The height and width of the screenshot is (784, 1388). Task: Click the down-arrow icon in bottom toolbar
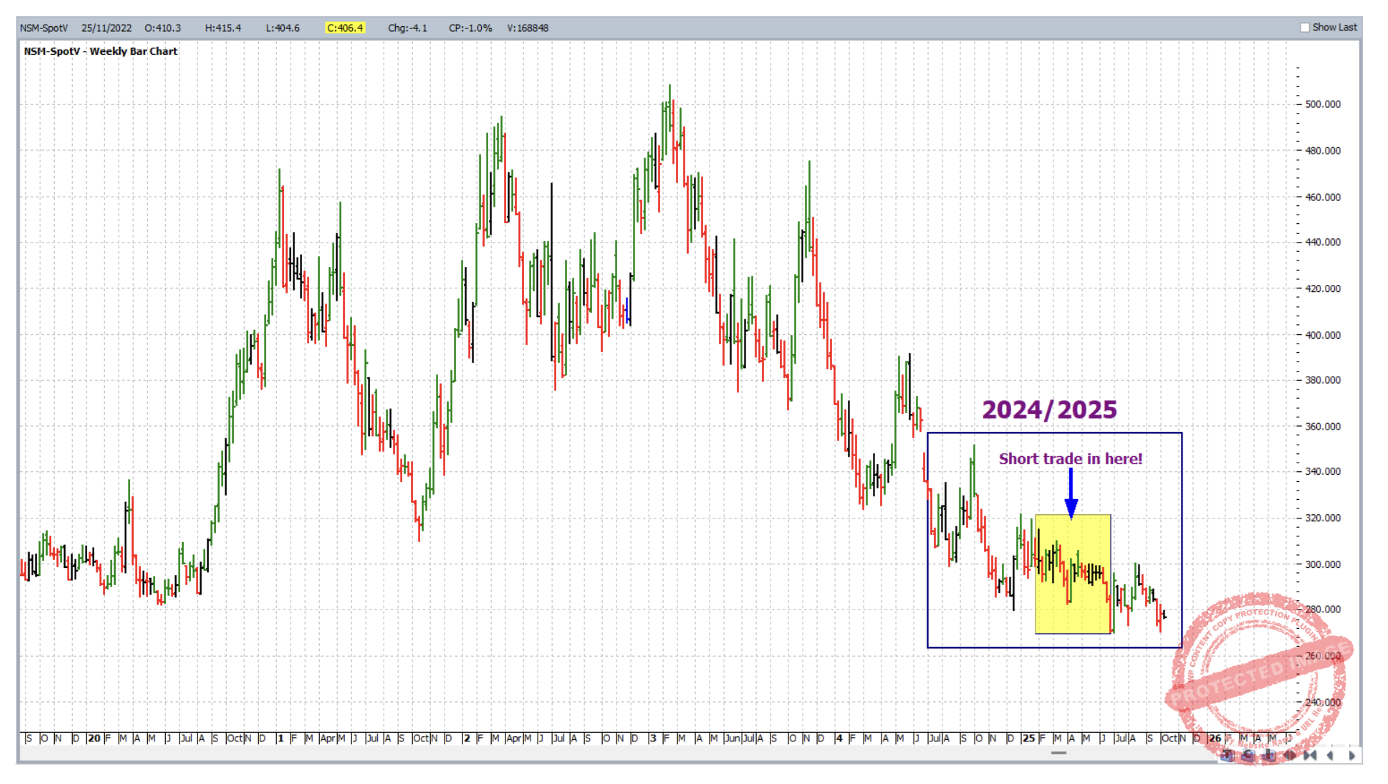[1268, 755]
